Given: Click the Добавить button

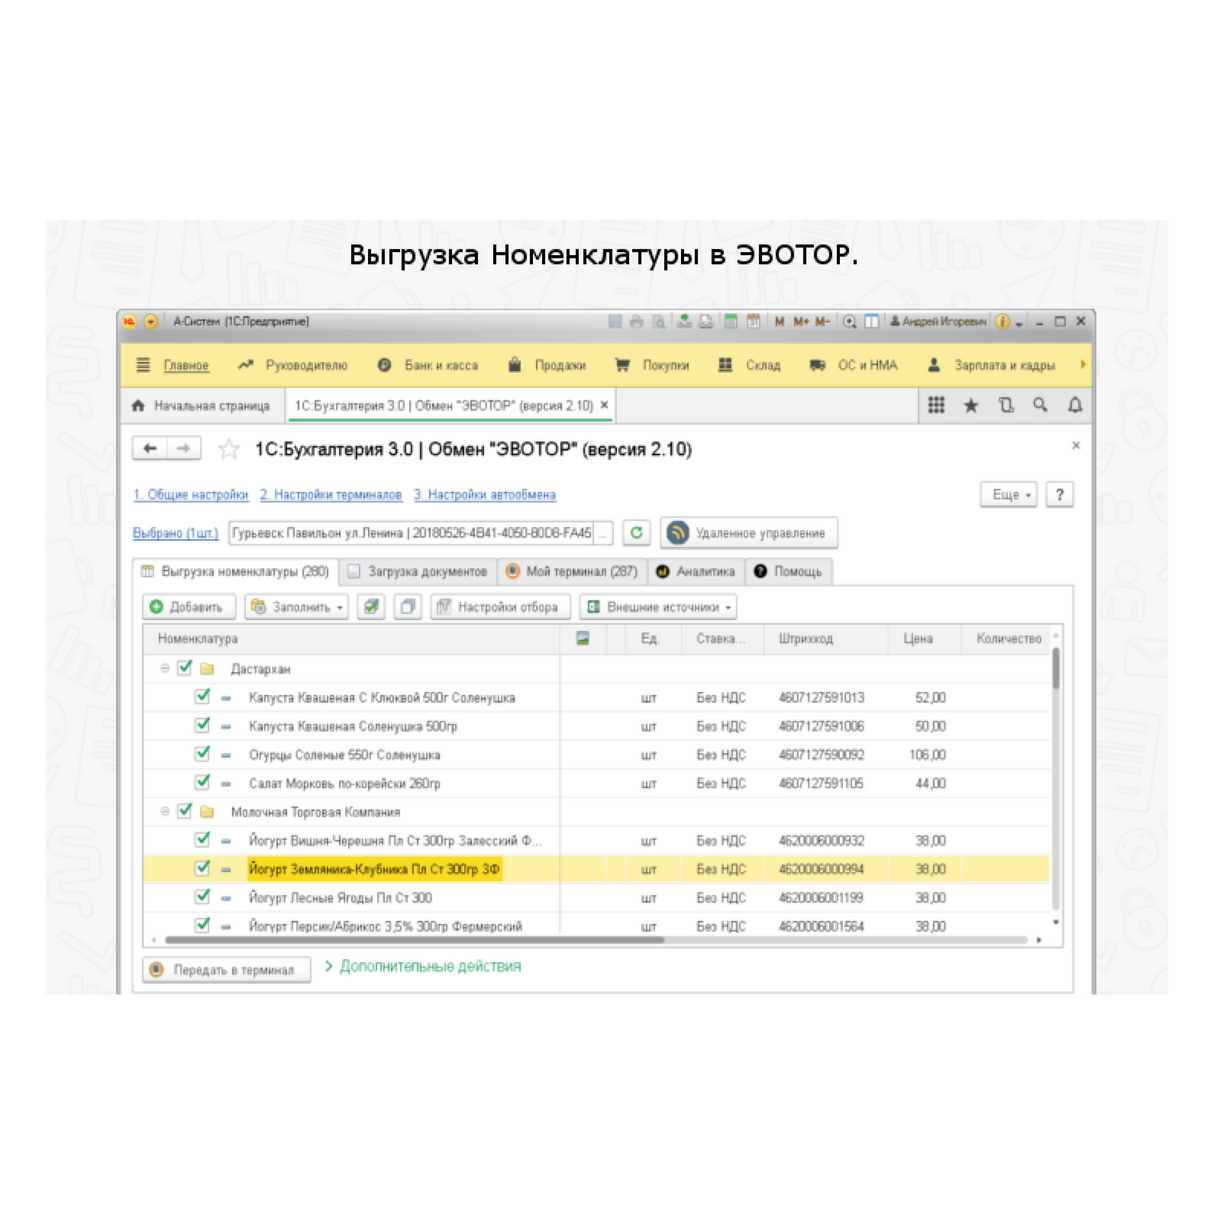Looking at the screenshot, I should (189, 607).
